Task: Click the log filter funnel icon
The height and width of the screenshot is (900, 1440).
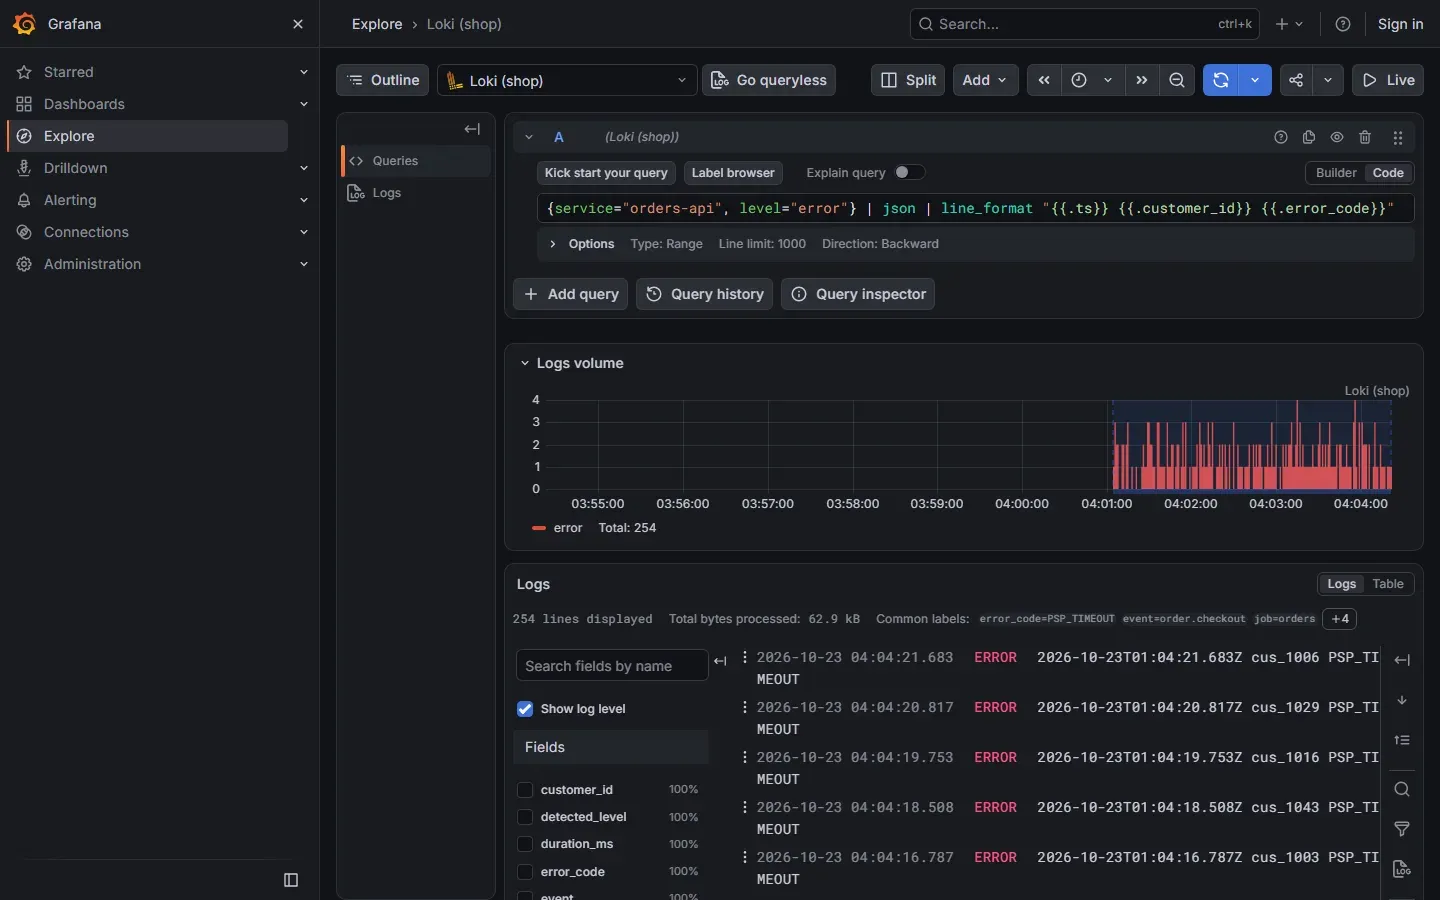Action: [1402, 829]
